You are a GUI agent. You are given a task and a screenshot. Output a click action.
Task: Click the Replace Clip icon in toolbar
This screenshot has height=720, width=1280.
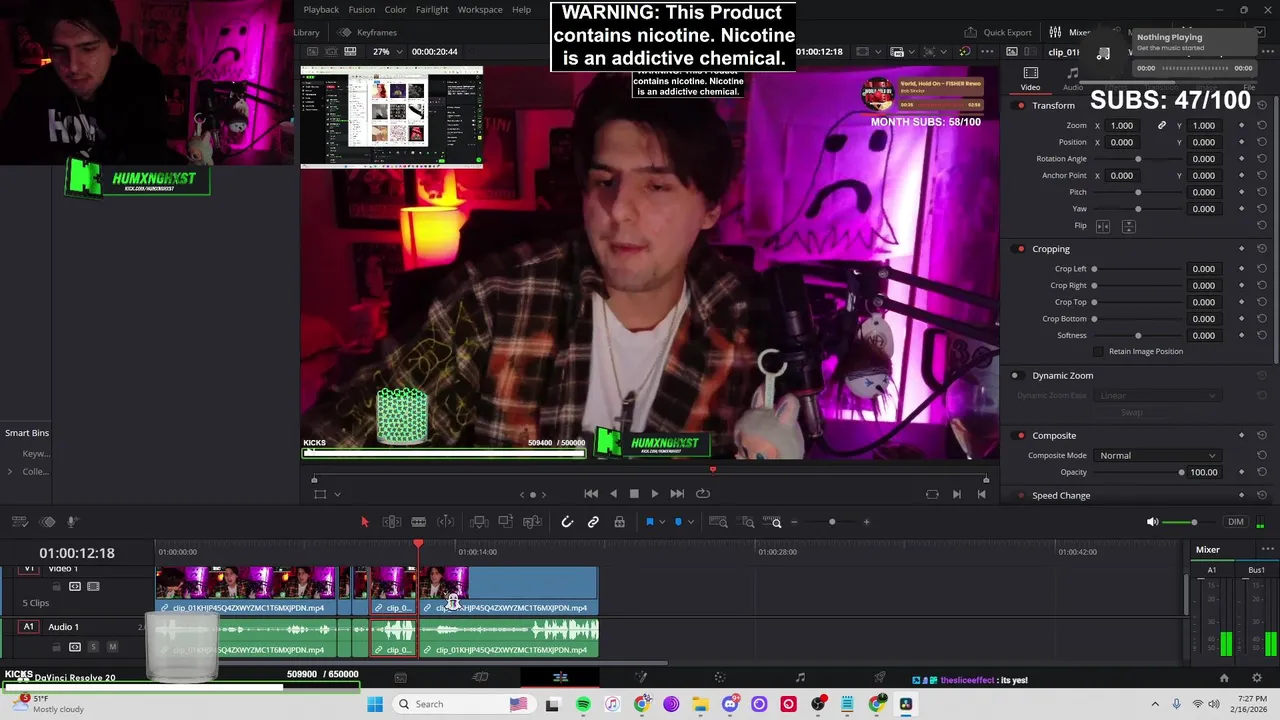(533, 522)
